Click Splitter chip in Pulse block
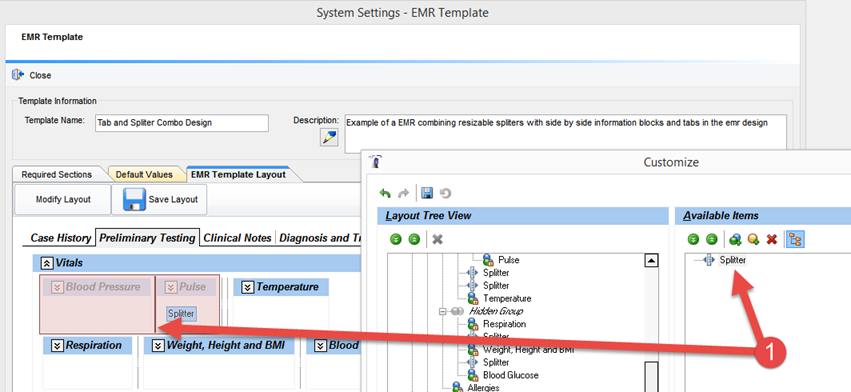Viewport: 851px width, 392px height. (181, 313)
